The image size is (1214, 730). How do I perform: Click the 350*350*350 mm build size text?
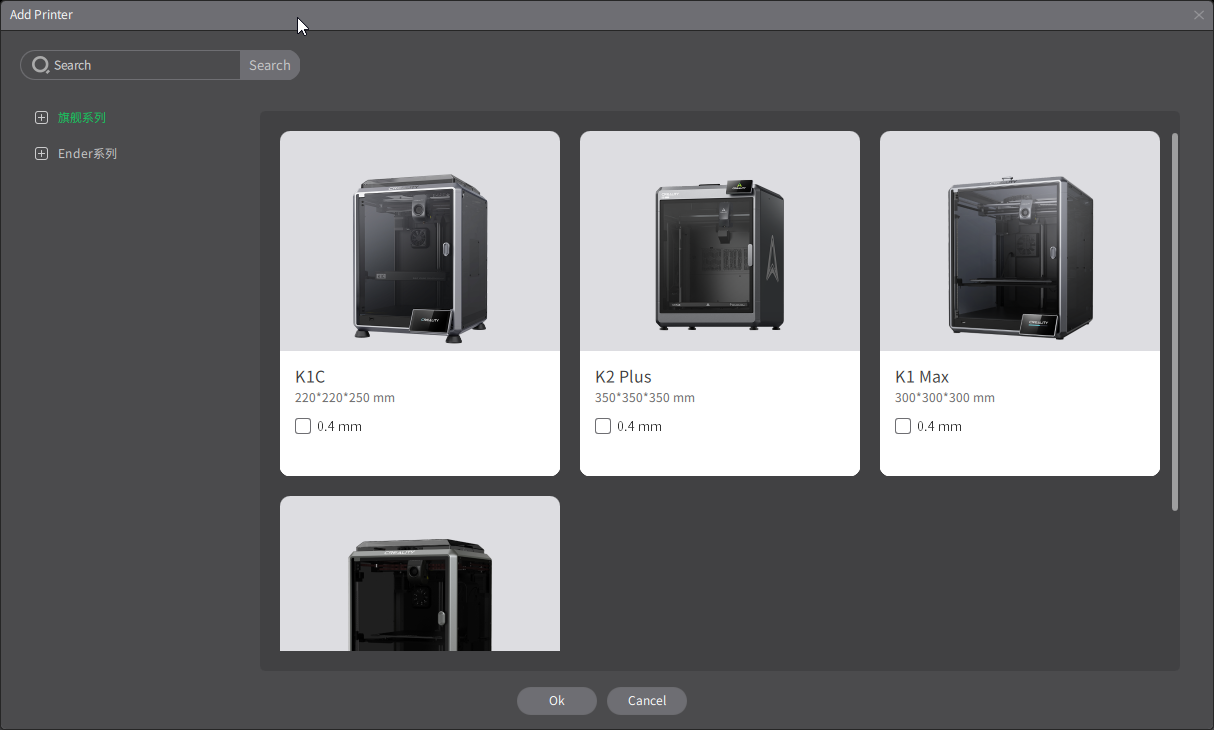(x=645, y=398)
